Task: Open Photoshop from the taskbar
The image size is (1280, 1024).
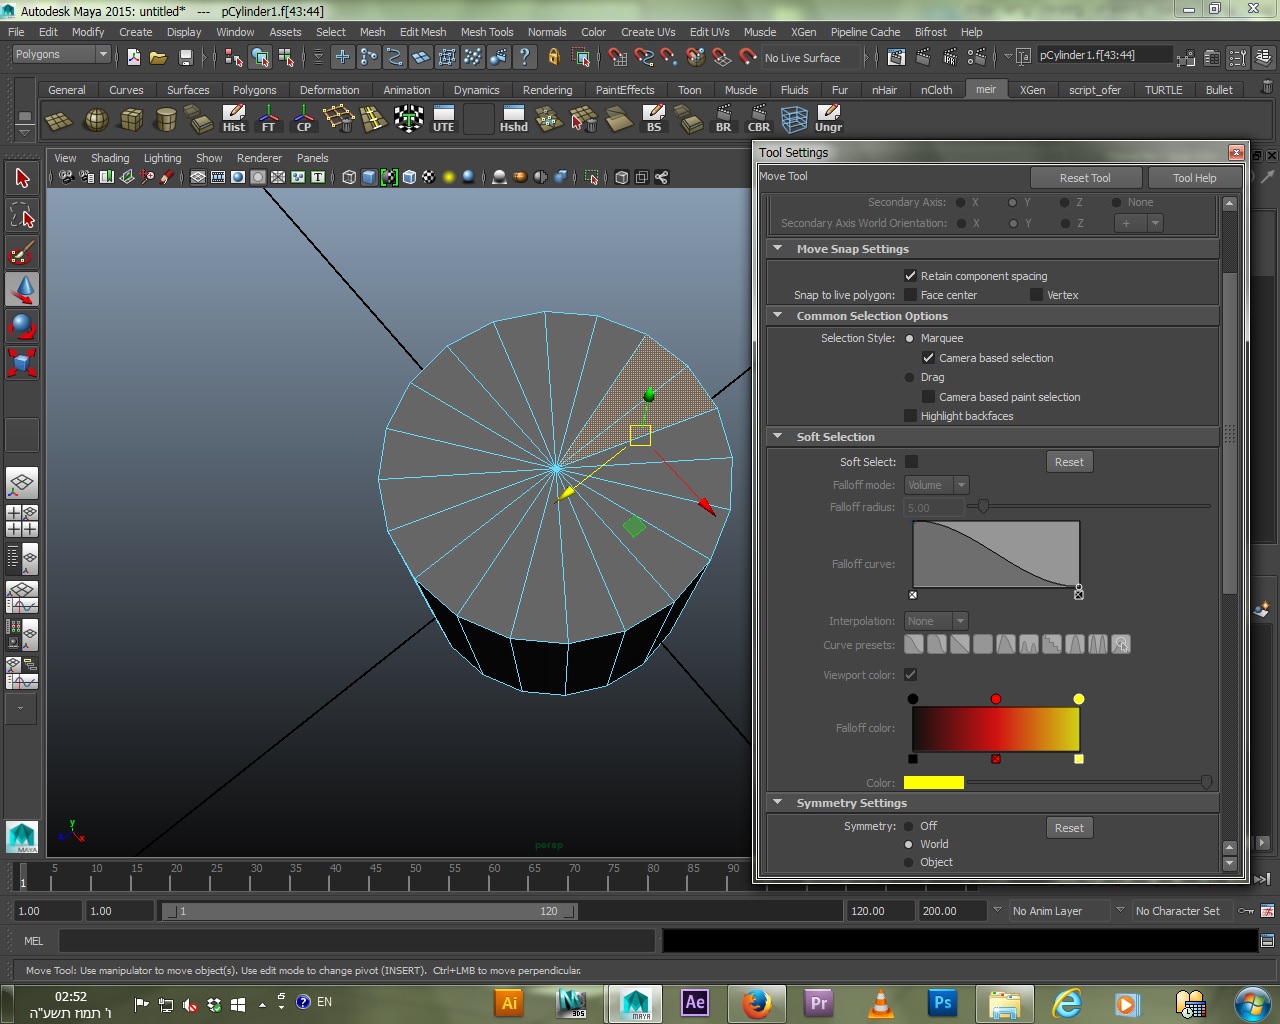Action: click(942, 1003)
